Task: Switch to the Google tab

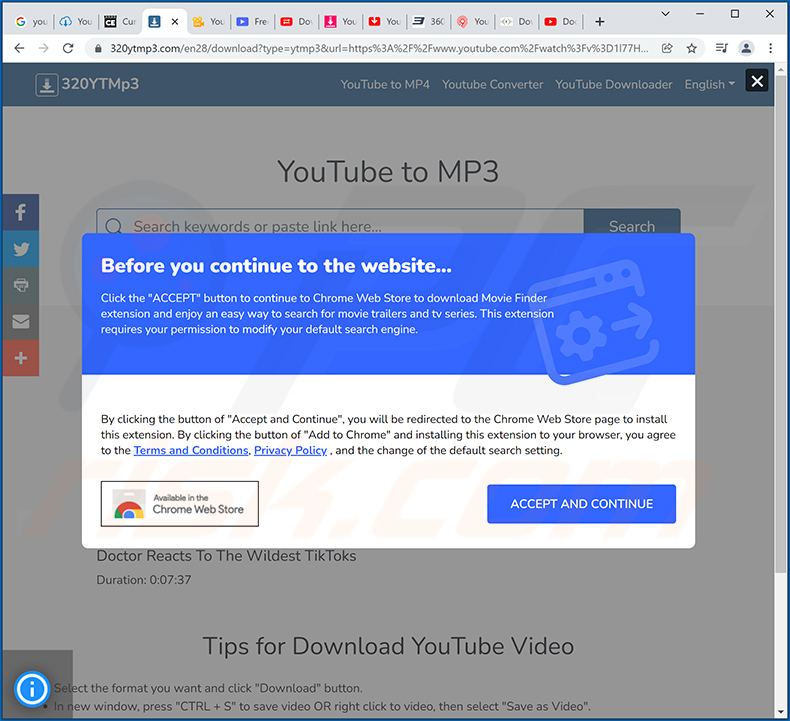Action: pos(31,22)
